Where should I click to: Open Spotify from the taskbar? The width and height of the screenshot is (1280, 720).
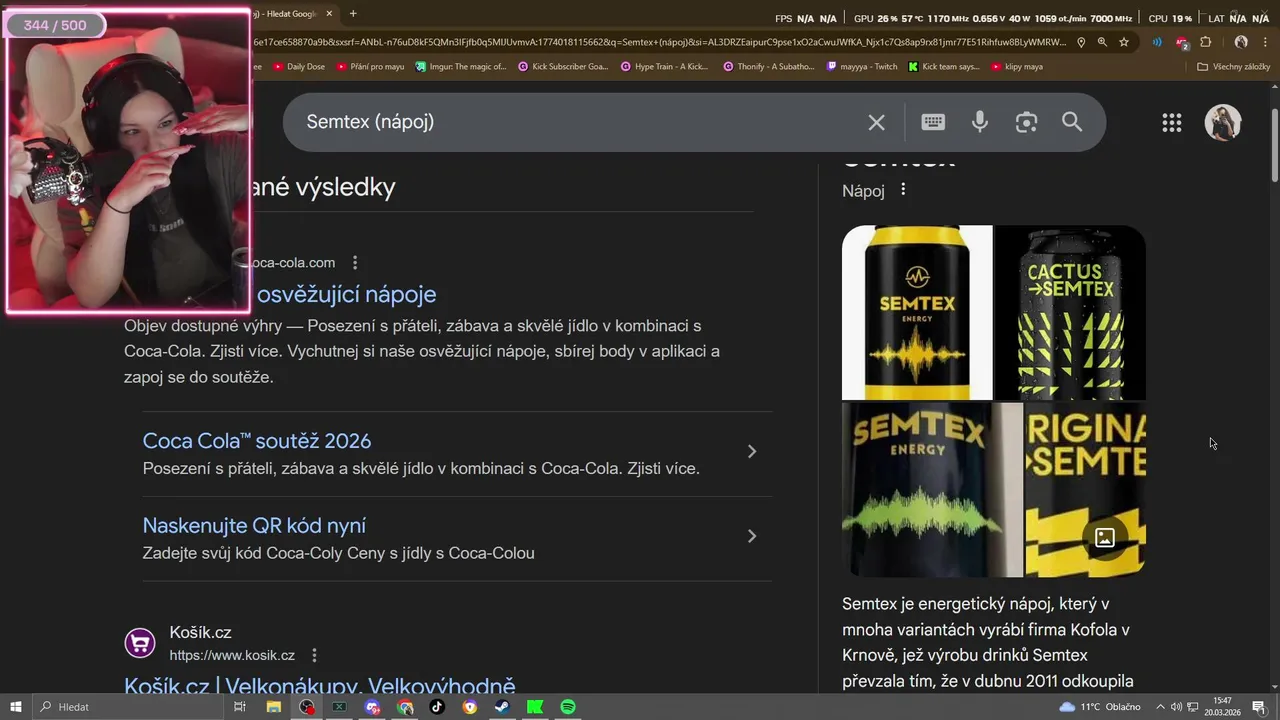tap(568, 707)
